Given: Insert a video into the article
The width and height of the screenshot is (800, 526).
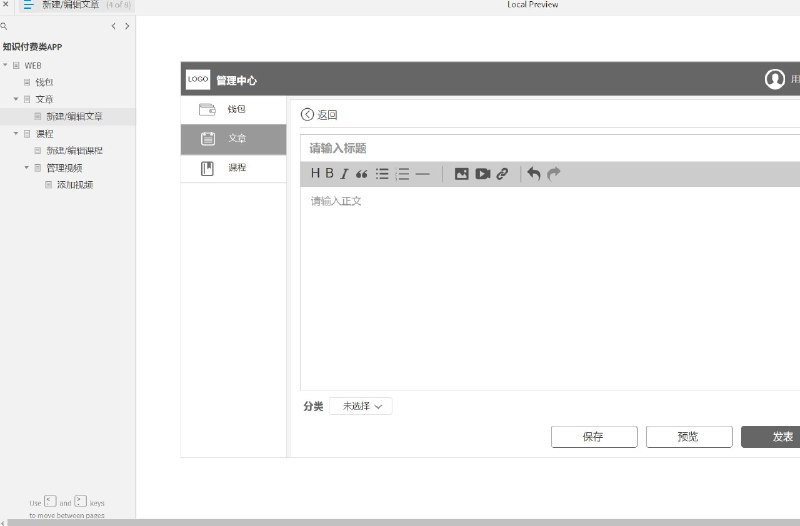Looking at the screenshot, I should pos(483,174).
